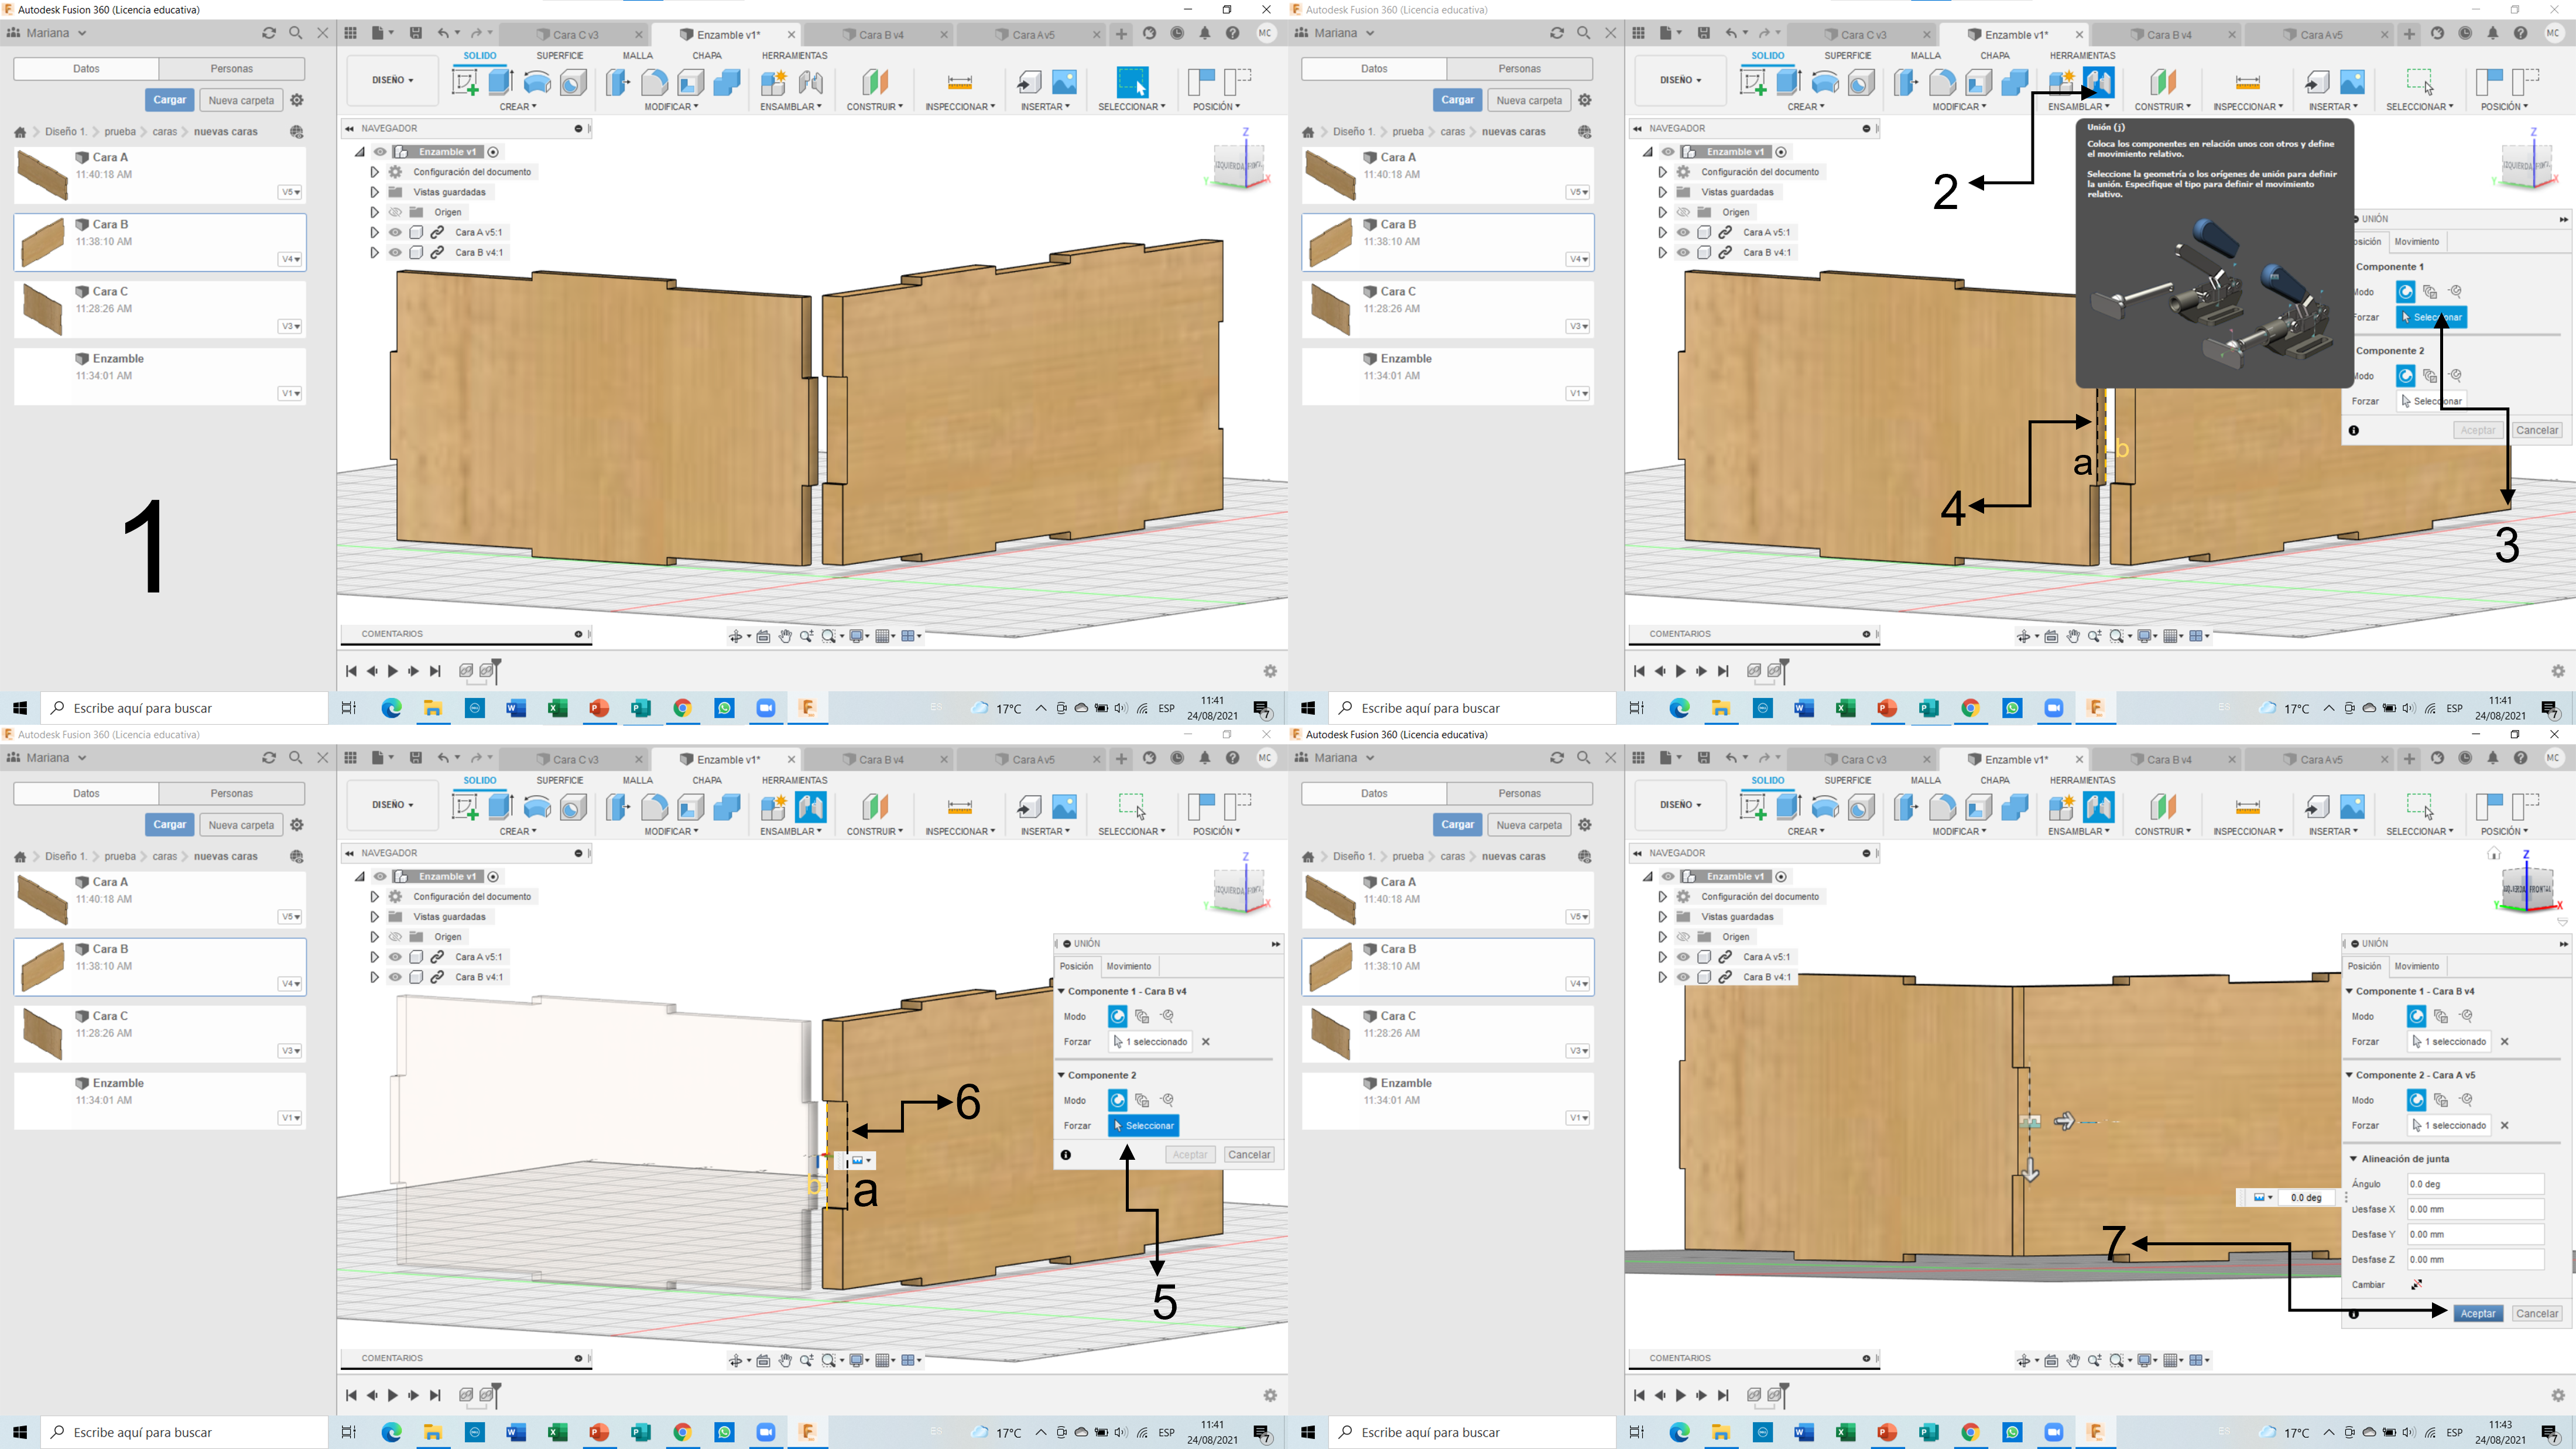The height and width of the screenshot is (1449, 2576).
Task: Collapse the Alineación de junta section
Action: click(x=2353, y=1159)
